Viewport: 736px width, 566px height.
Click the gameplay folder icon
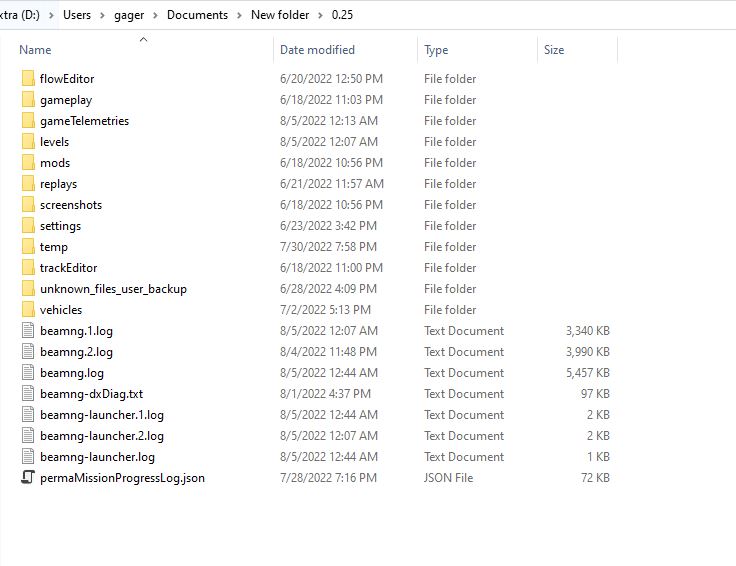28,99
